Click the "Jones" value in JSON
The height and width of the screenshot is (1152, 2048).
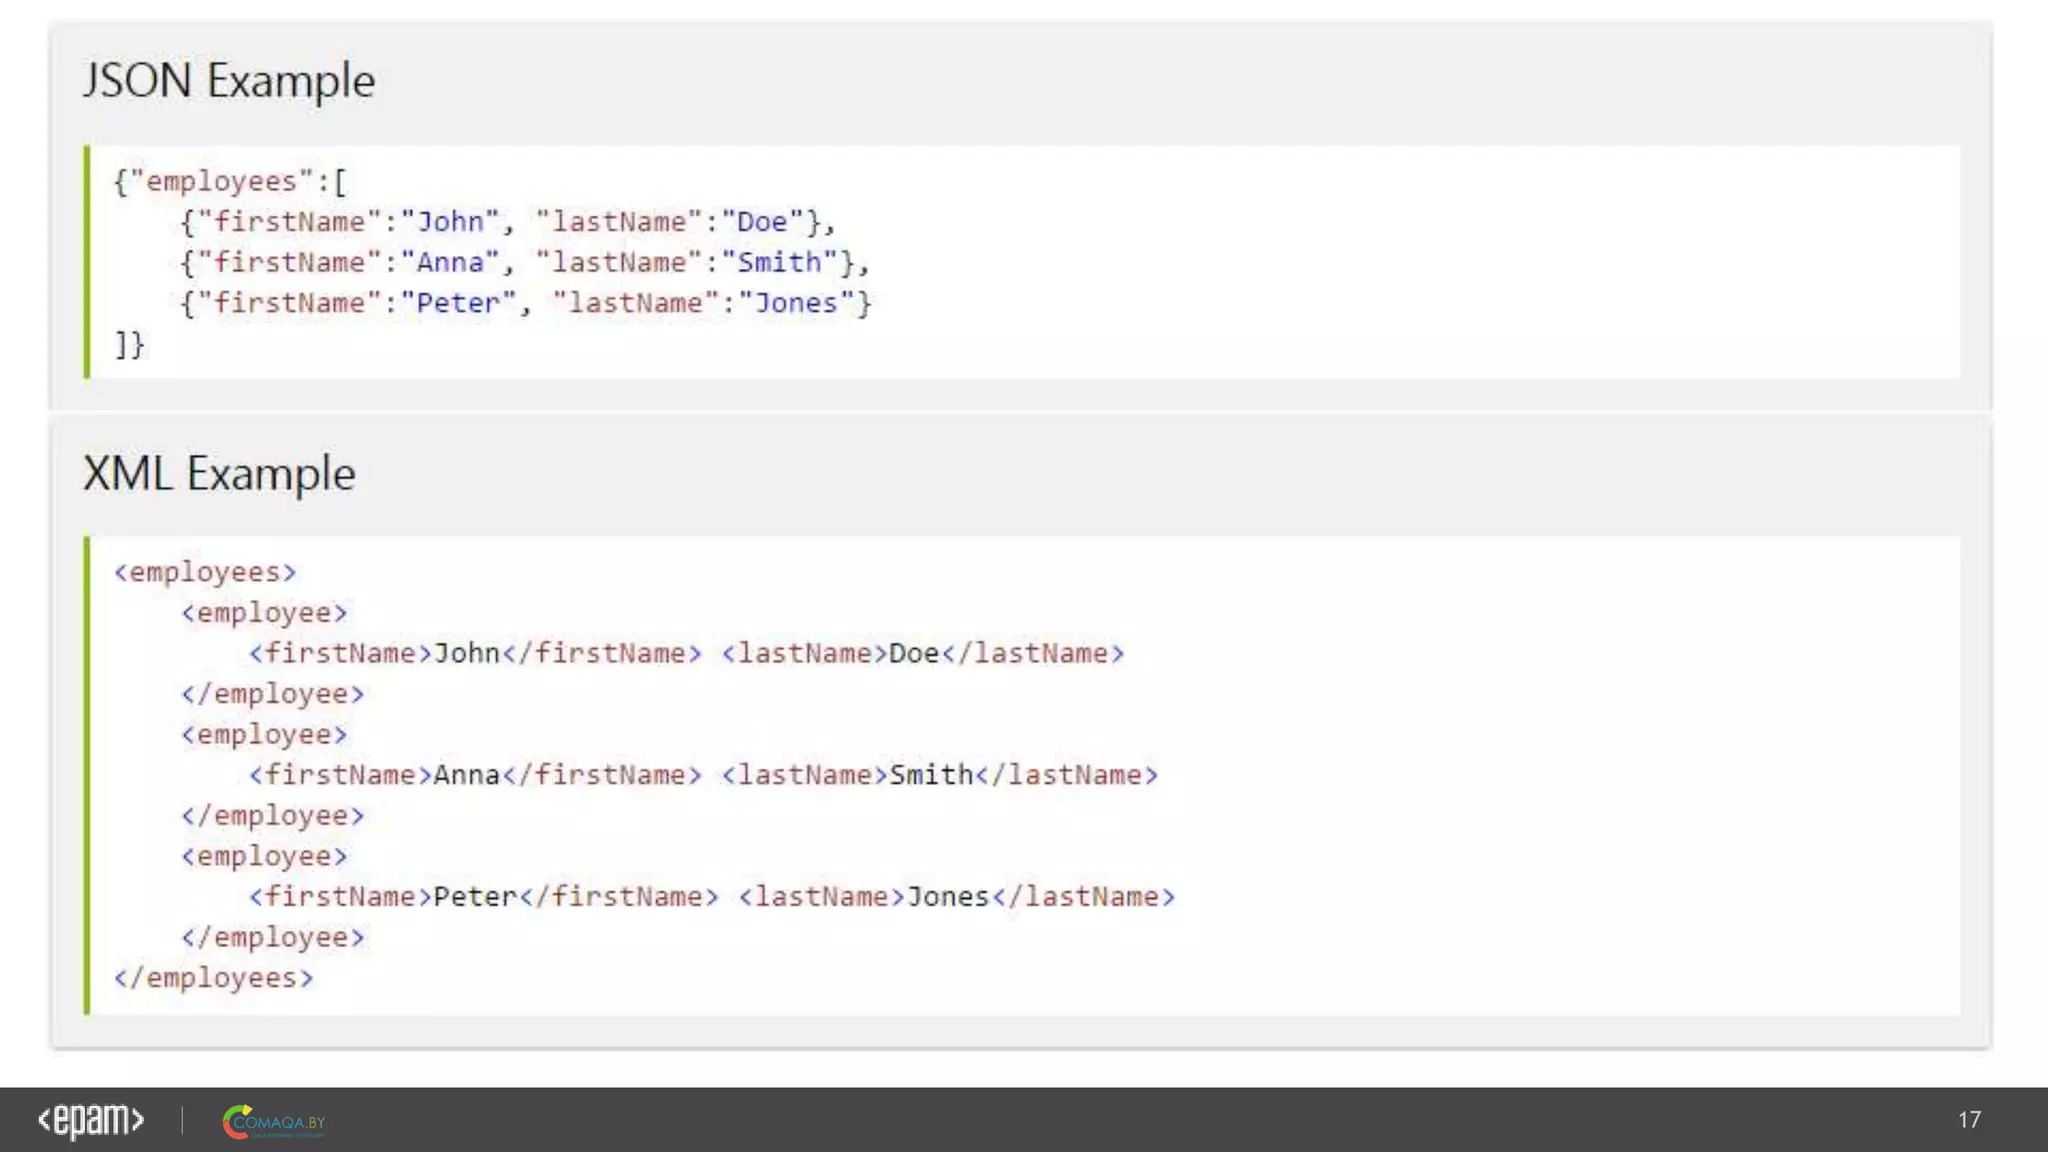click(796, 303)
